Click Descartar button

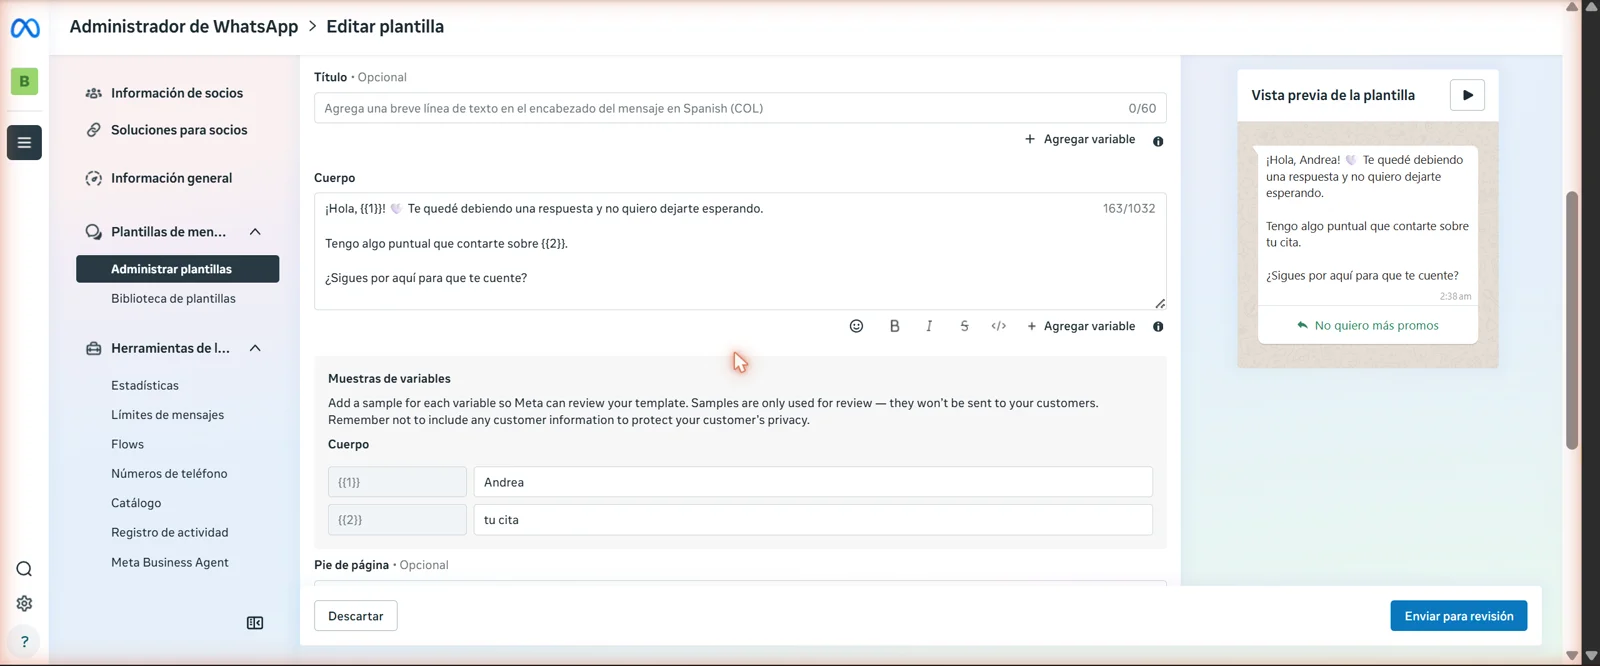tap(356, 616)
